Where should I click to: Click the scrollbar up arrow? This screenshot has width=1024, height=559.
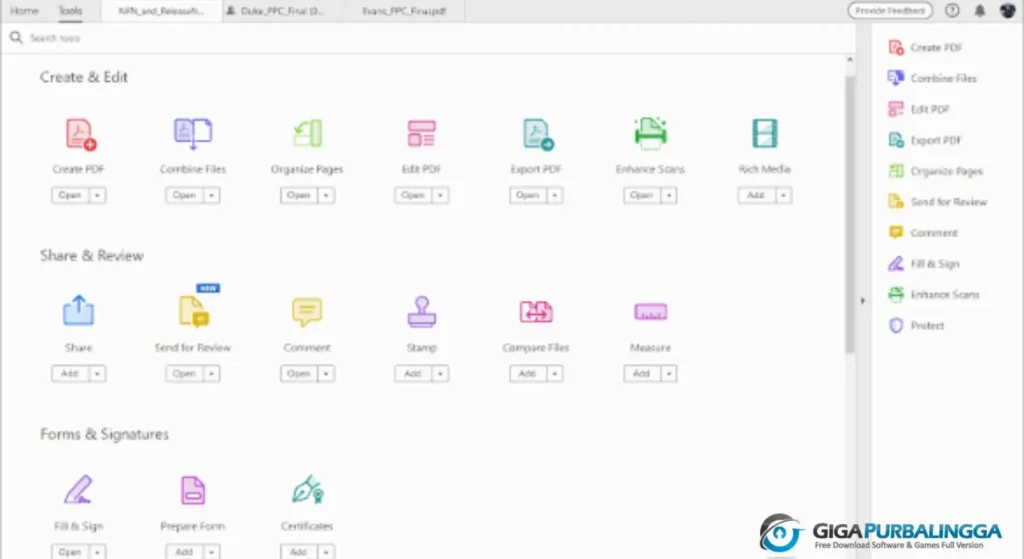point(850,59)
